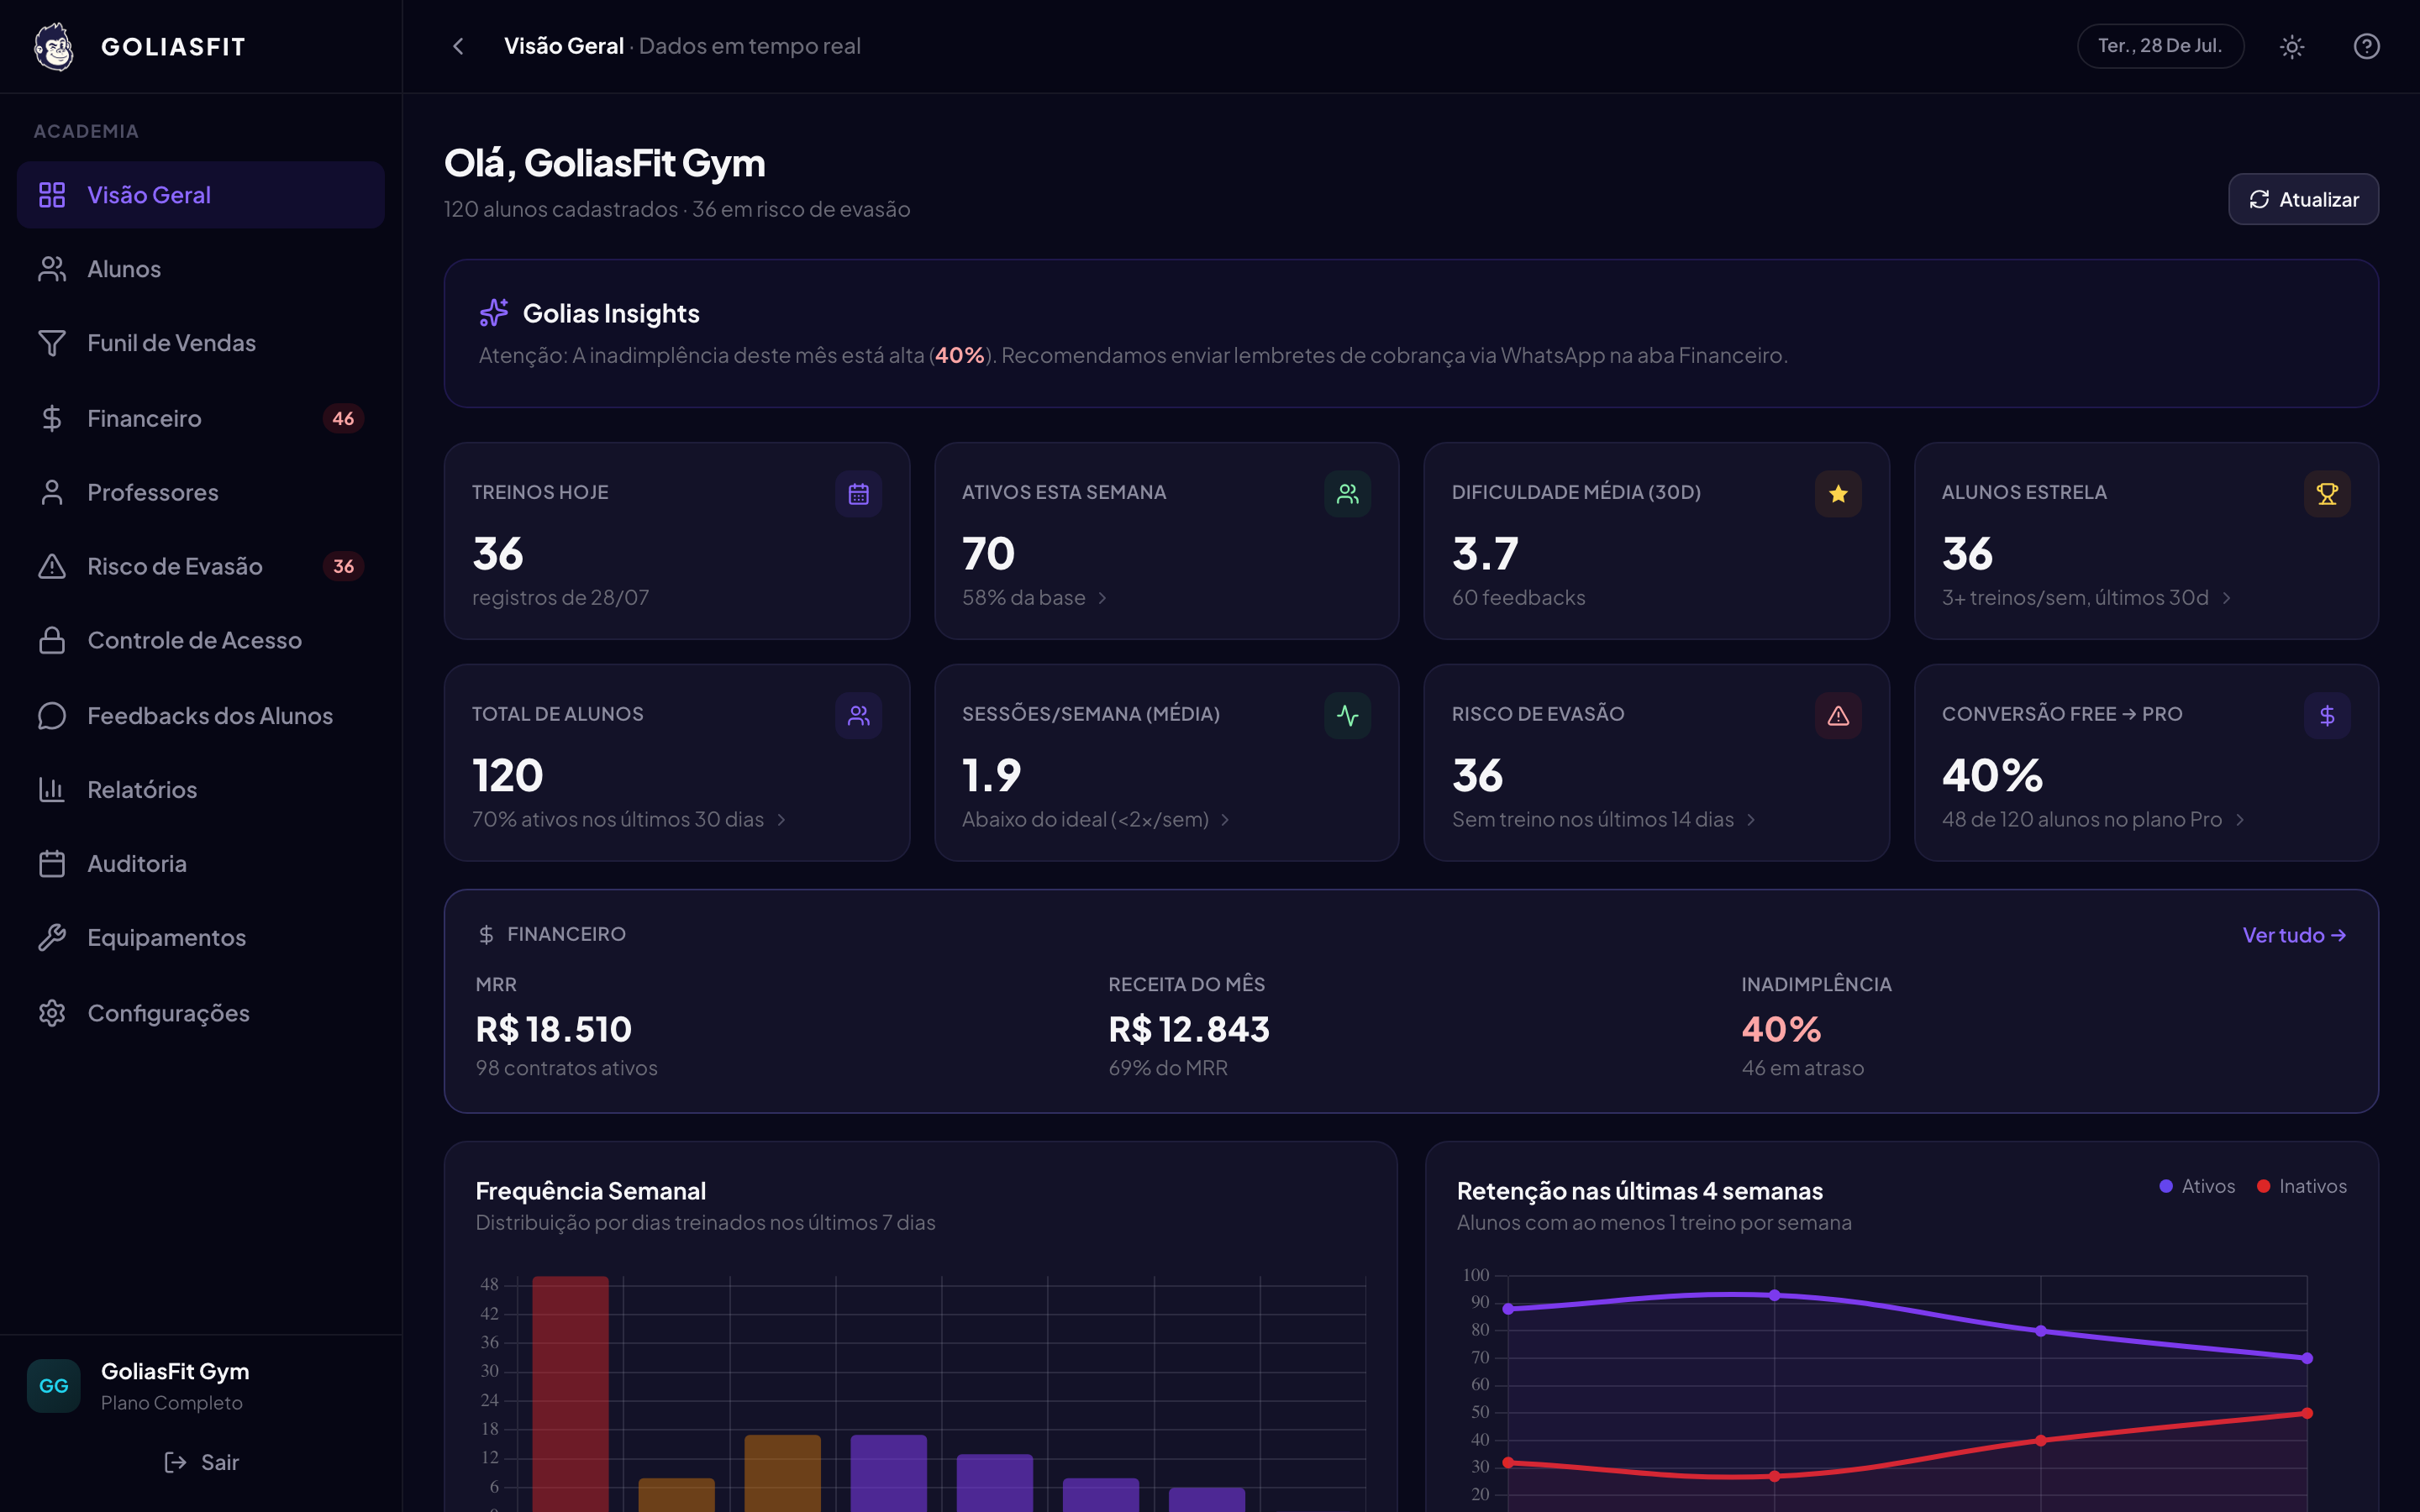
Task: Click the Controle de Acesso lock icon
Action: click(52, 640)
